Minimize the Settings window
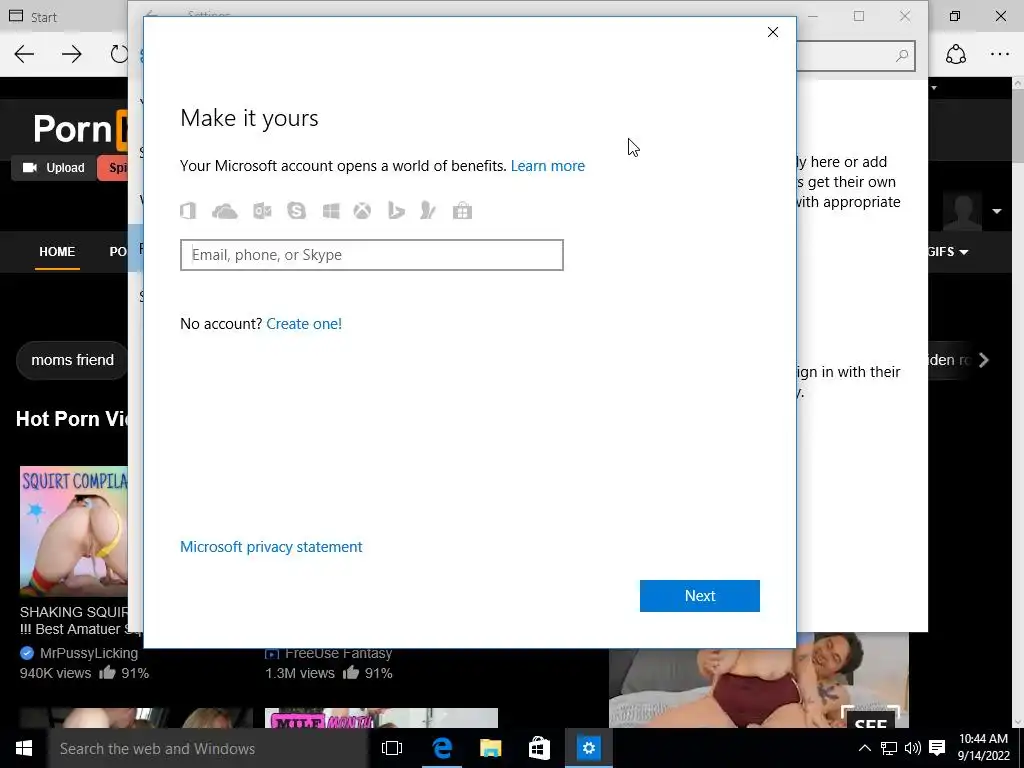This screenshot has width=1024, height=768. pyautogui.click(x=813, y=16)
